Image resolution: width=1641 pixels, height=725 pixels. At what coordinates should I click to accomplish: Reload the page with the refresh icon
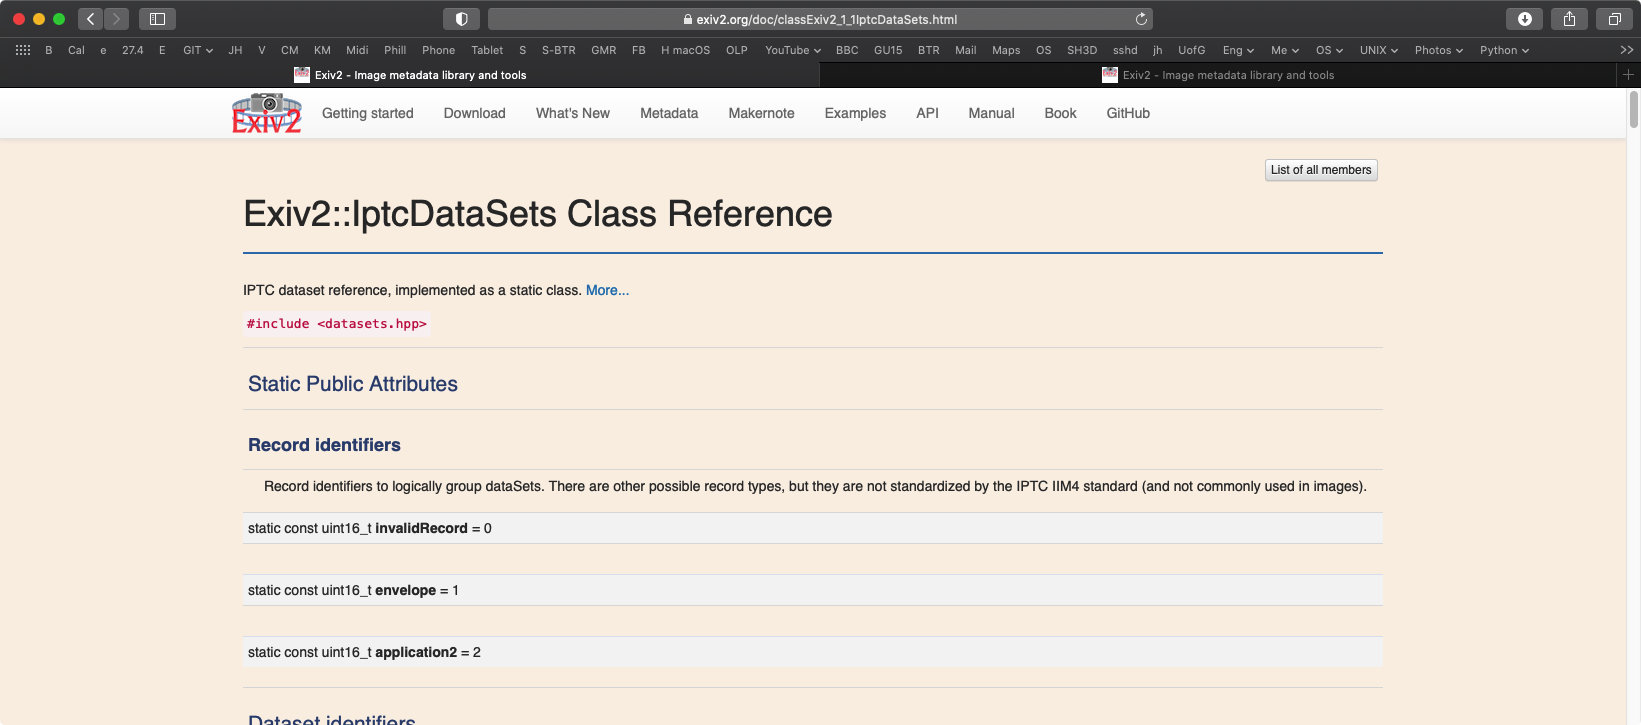tap(1141, 19)
